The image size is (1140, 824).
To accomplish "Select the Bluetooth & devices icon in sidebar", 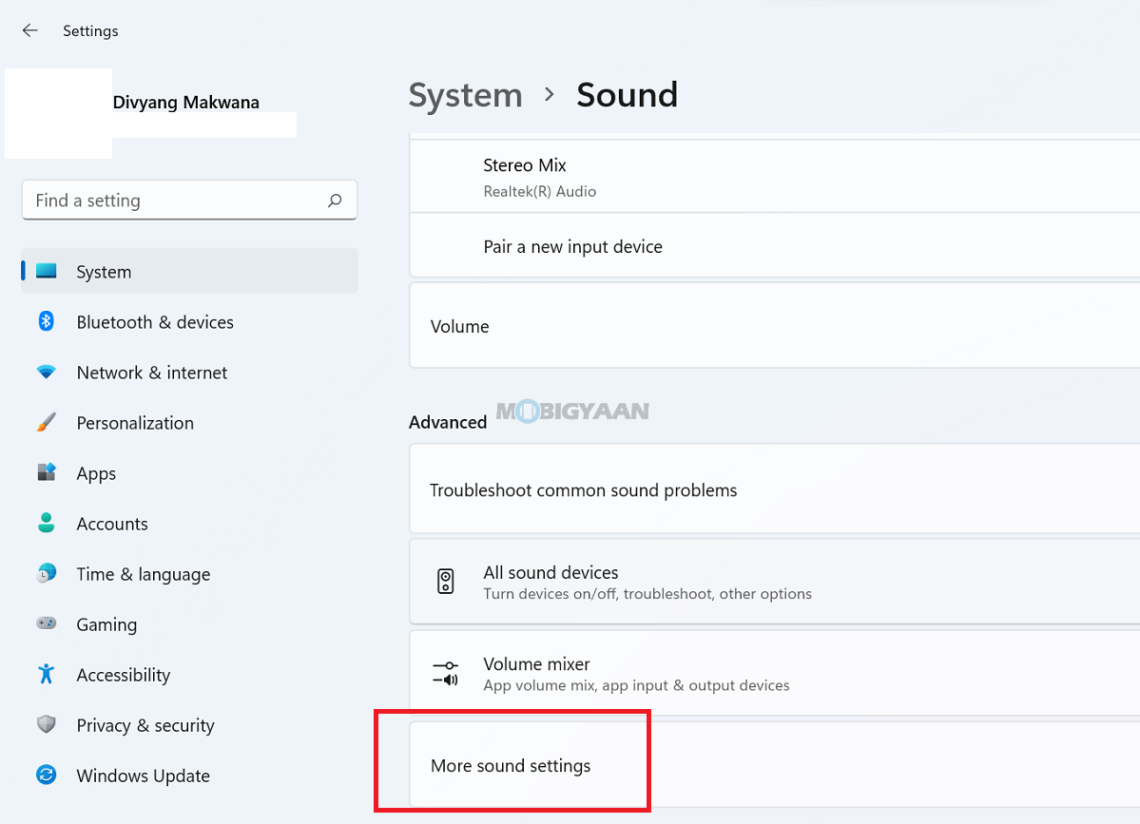I will 47,322.
